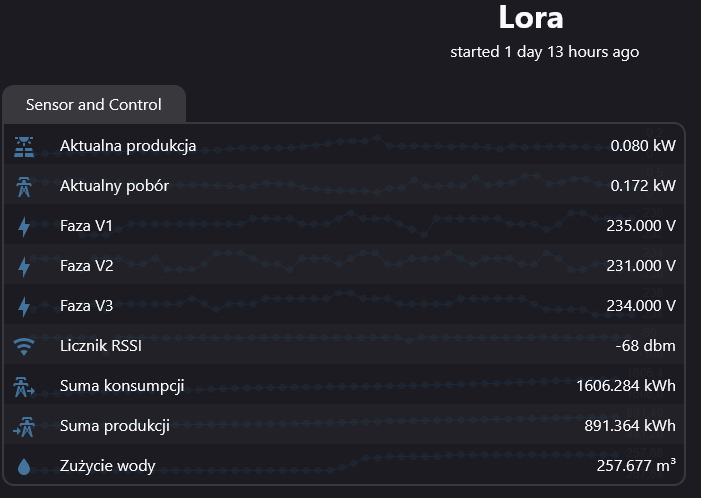The width and height of the screenshot is (701, 498).
Task: Click the started 1 day 13 hours ago text
Action: tap(544, 52)
